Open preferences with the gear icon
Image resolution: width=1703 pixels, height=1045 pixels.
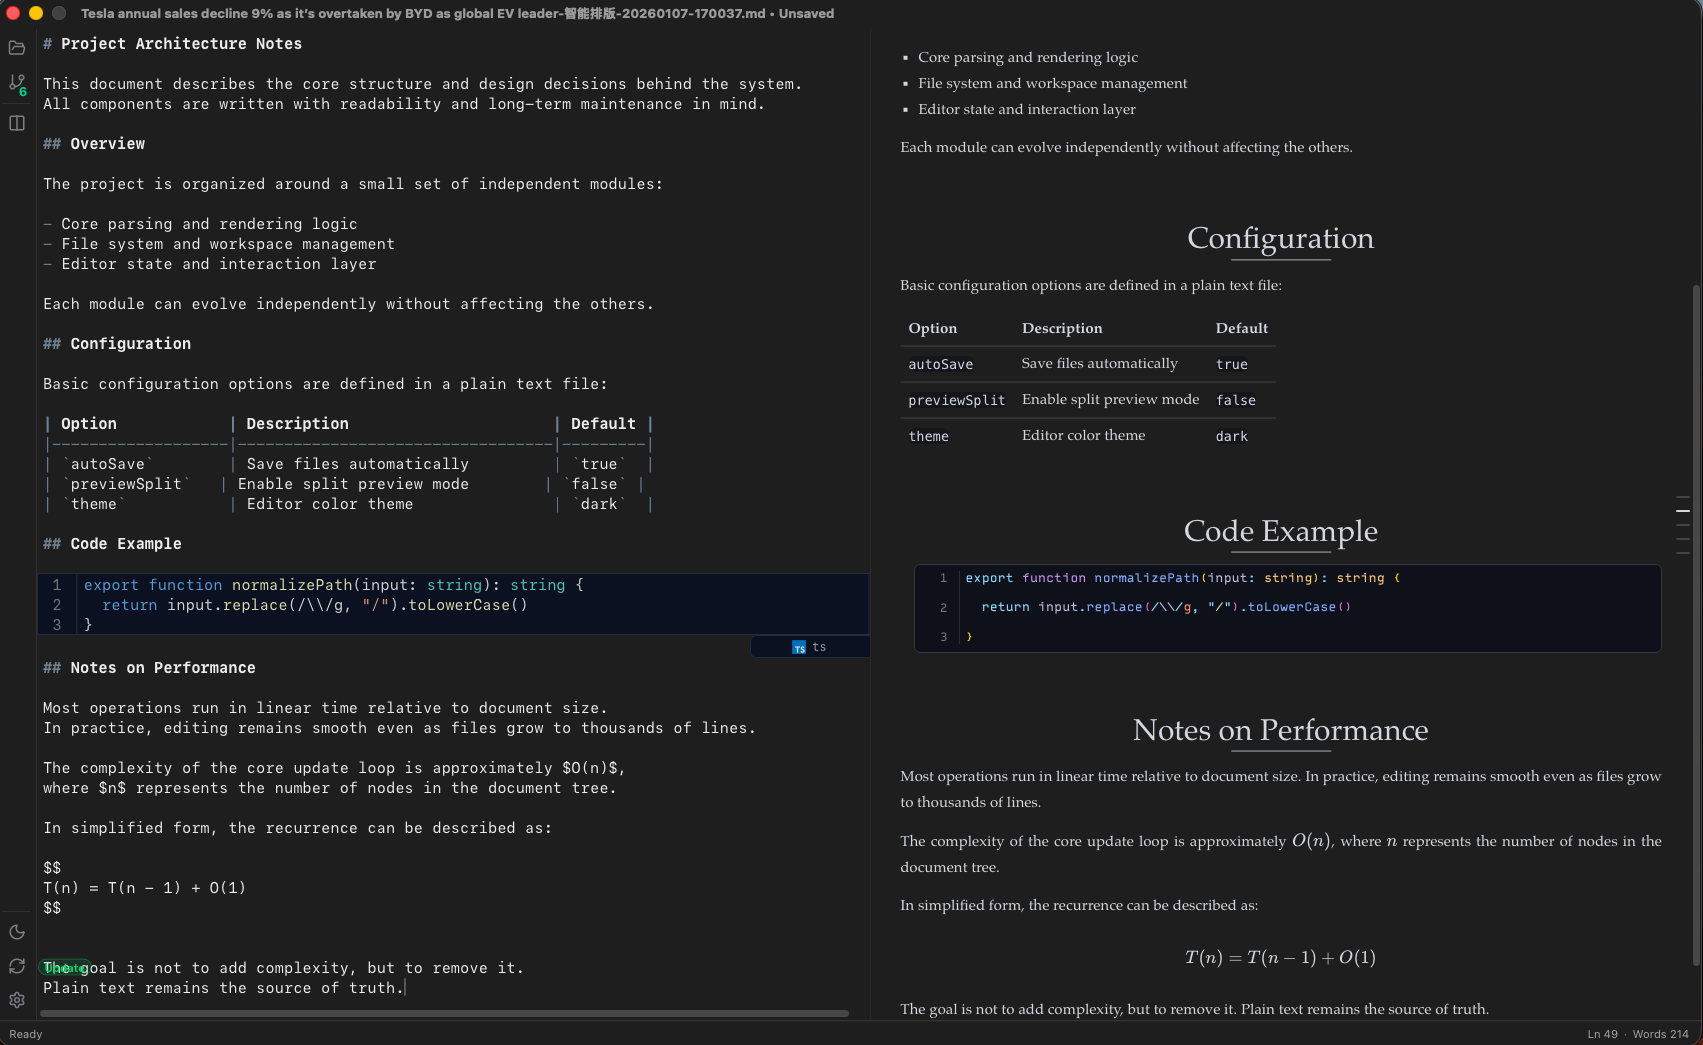[16, 1000]
